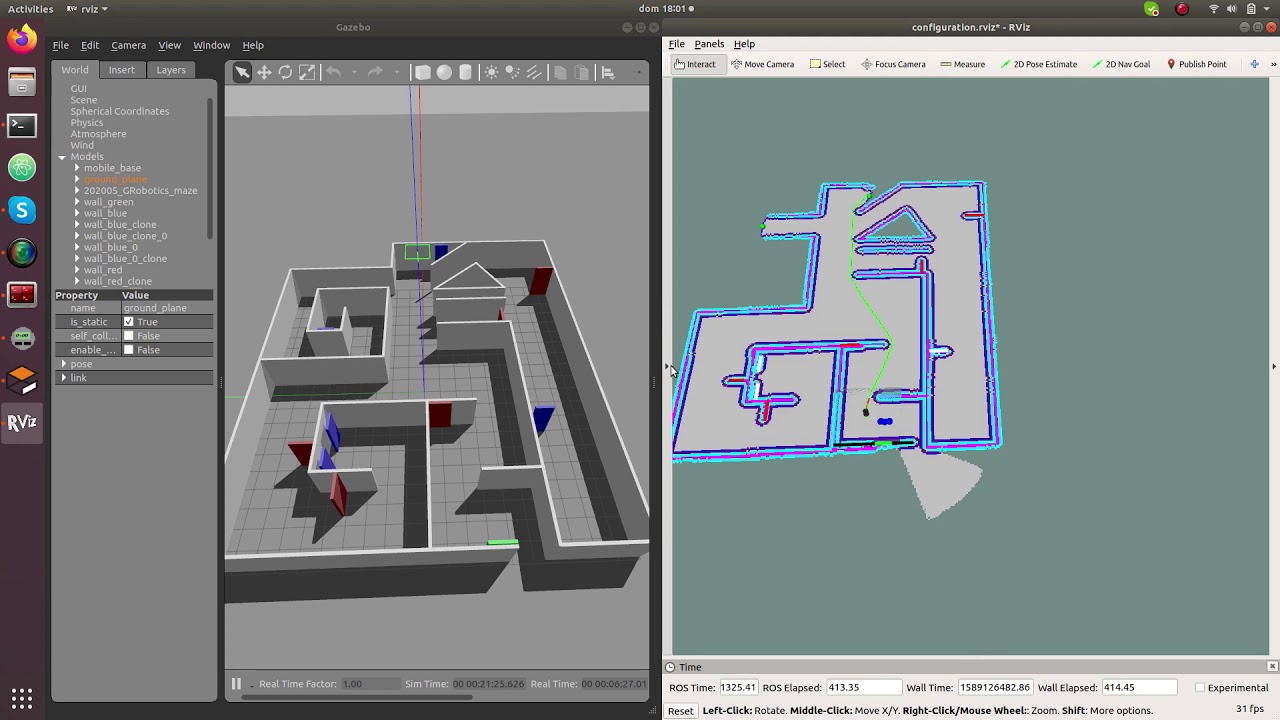Insert a sphere shape in Gazebo
Viewport: 1280px width, 720px height.
(x=444, y=72)
